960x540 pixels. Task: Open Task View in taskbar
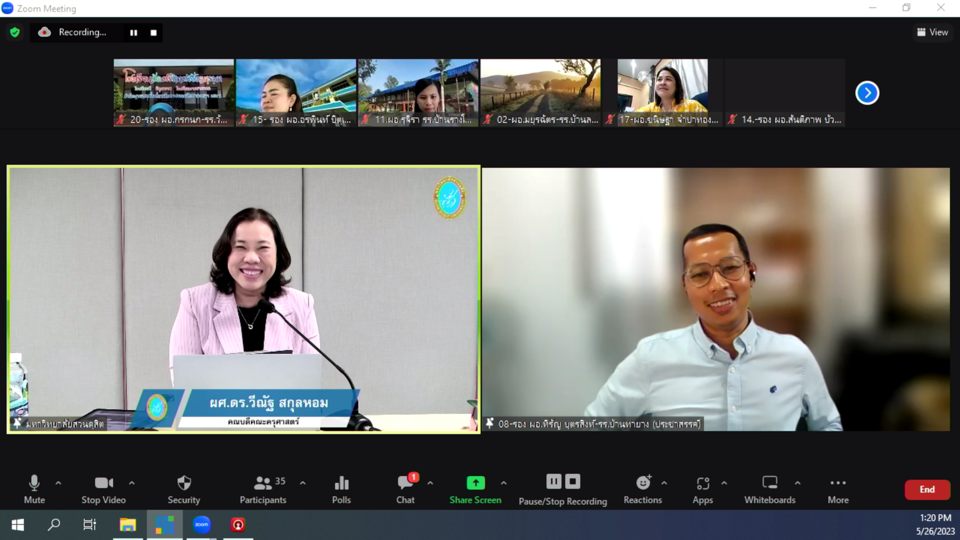click(89, 525)
